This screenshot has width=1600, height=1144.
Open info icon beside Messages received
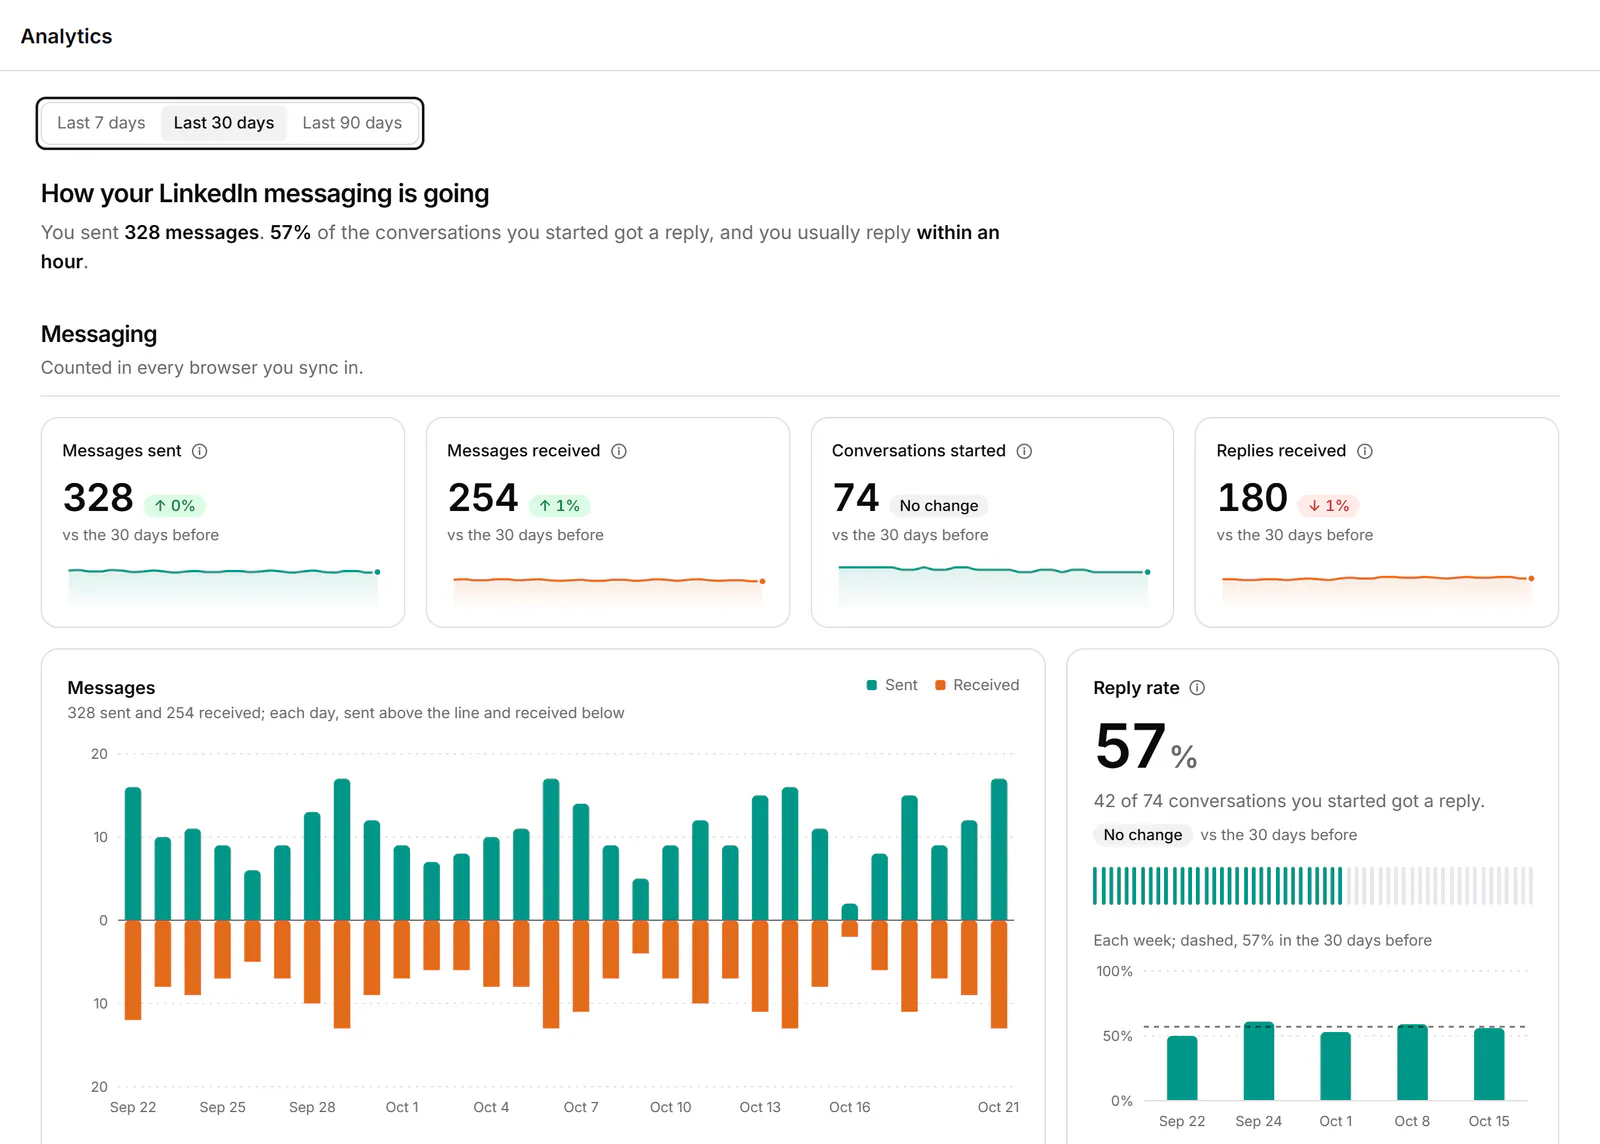(619, 451)
